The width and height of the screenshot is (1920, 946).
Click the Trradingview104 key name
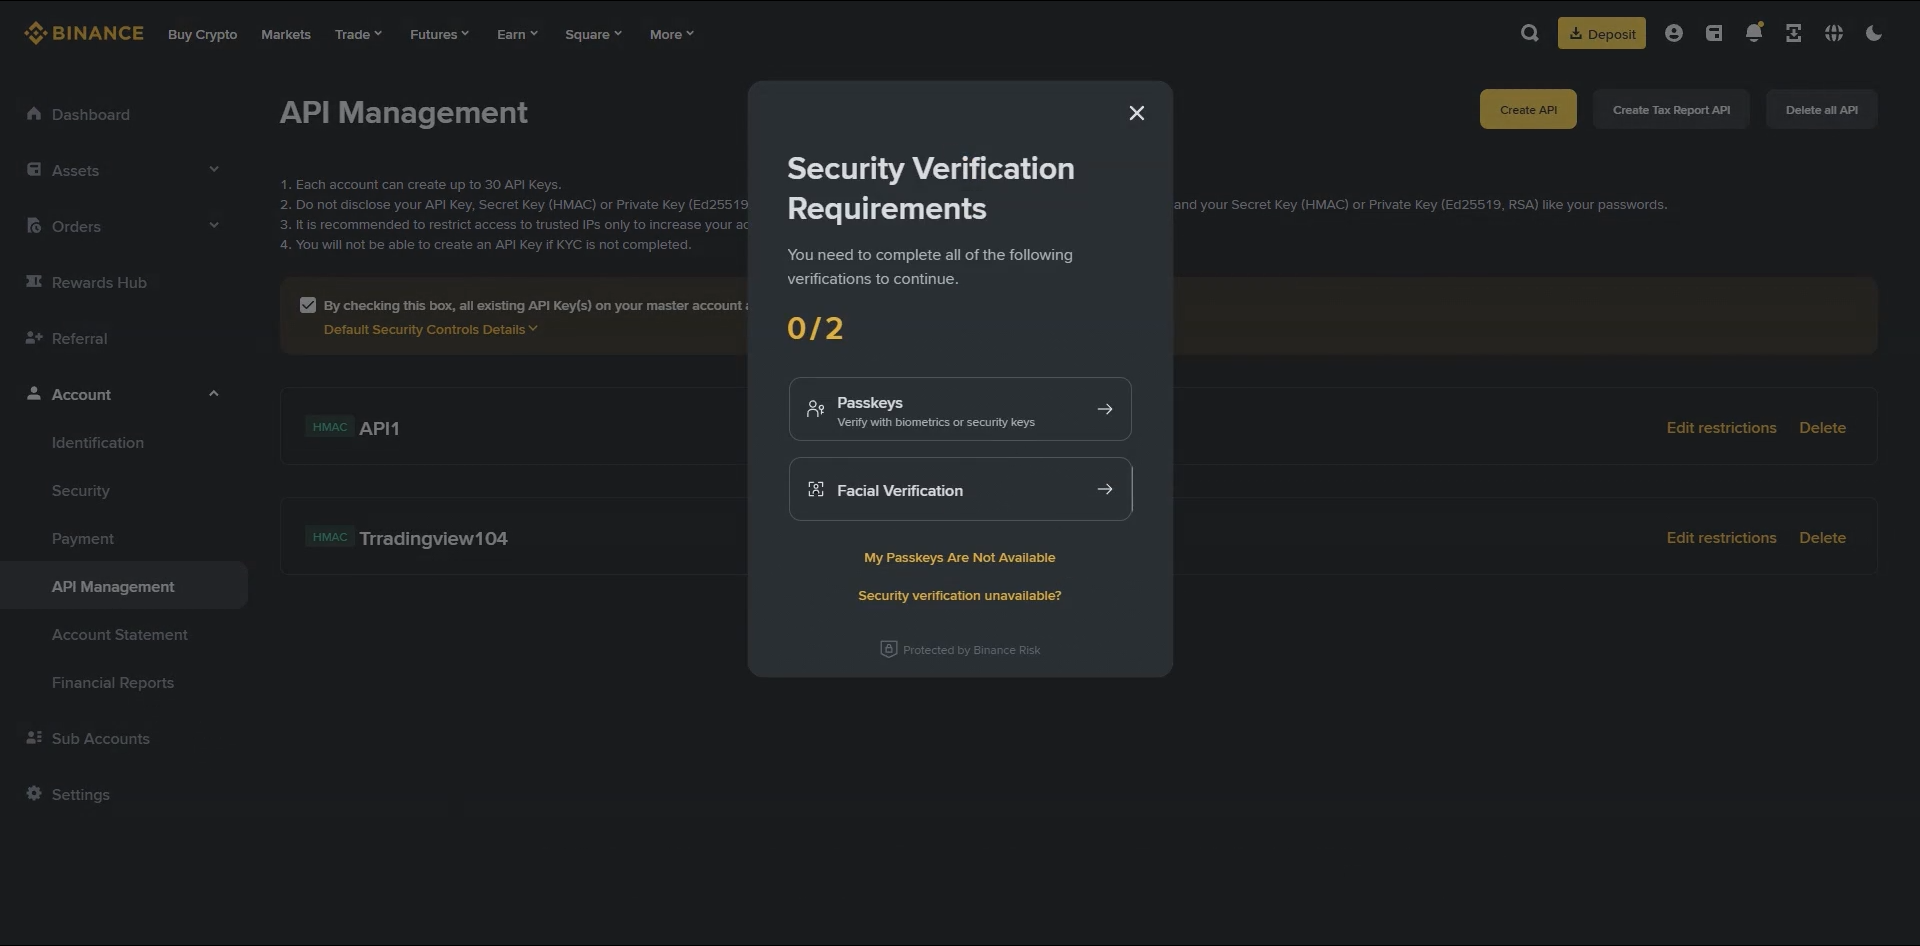(433, 538)
